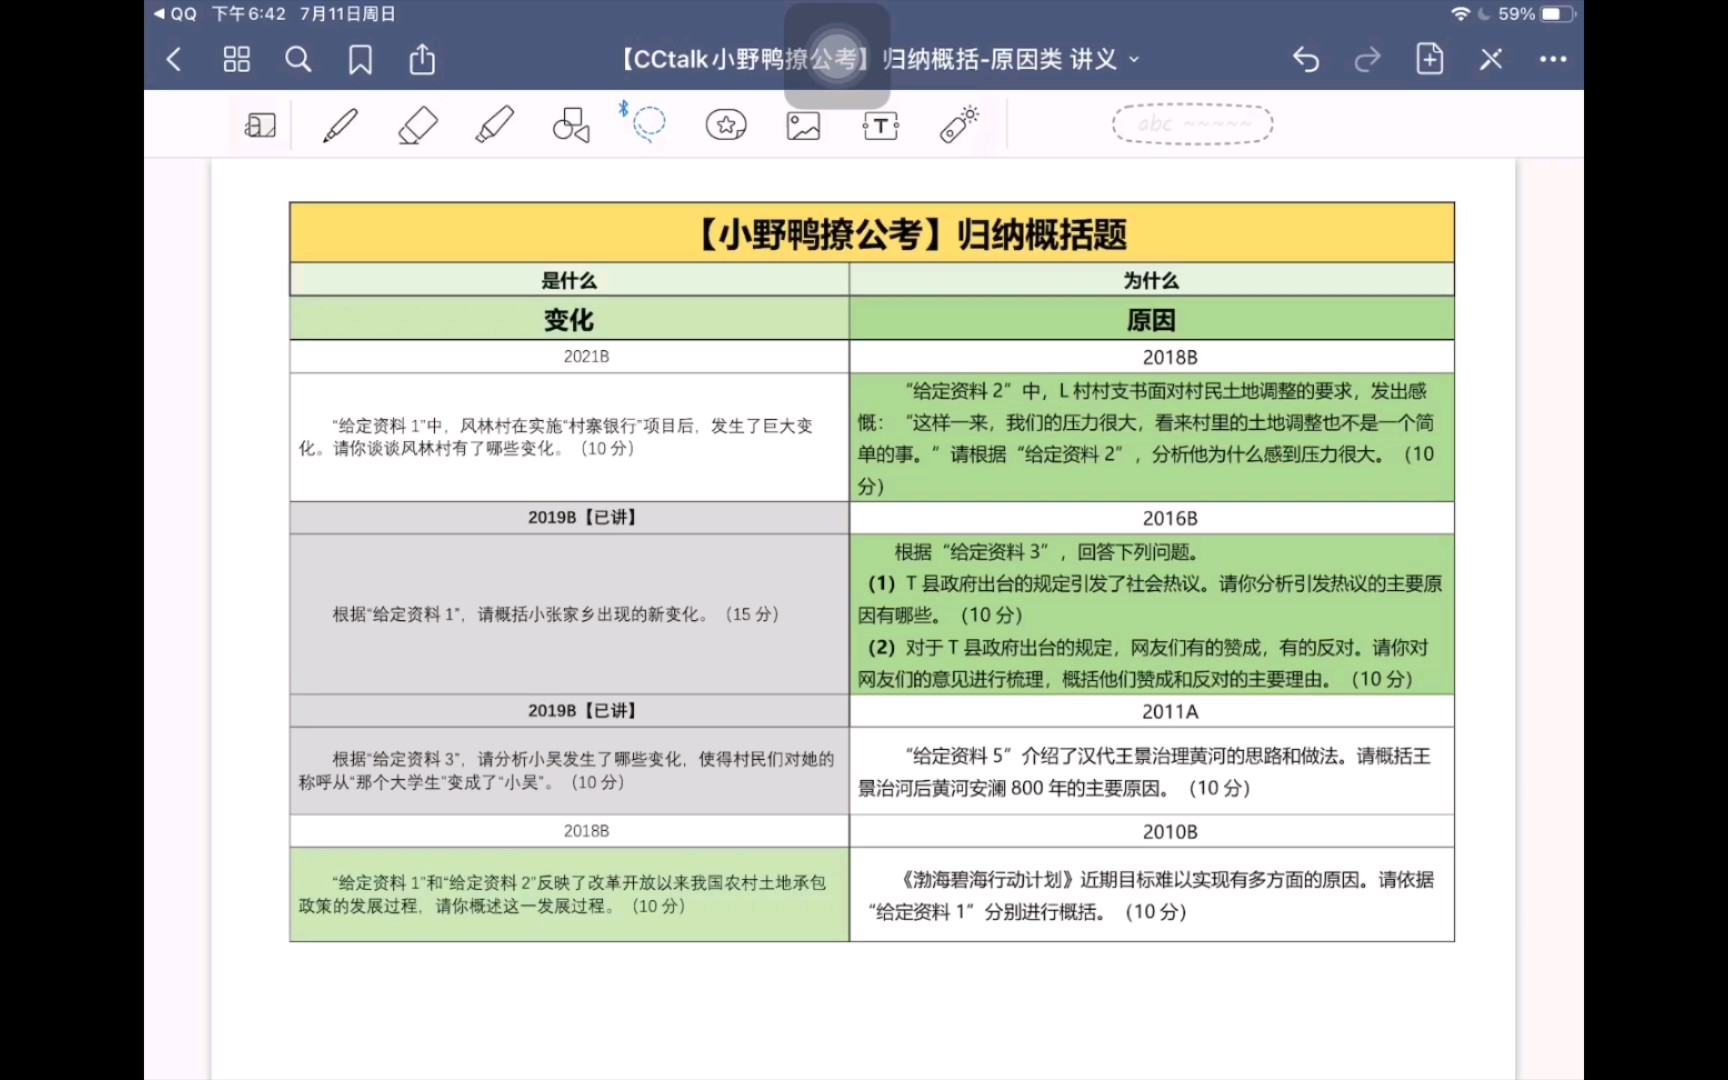Activate the laser pointer tool
The height and width of the screenshot is (1080, 1728).
[x=959, y=124]
